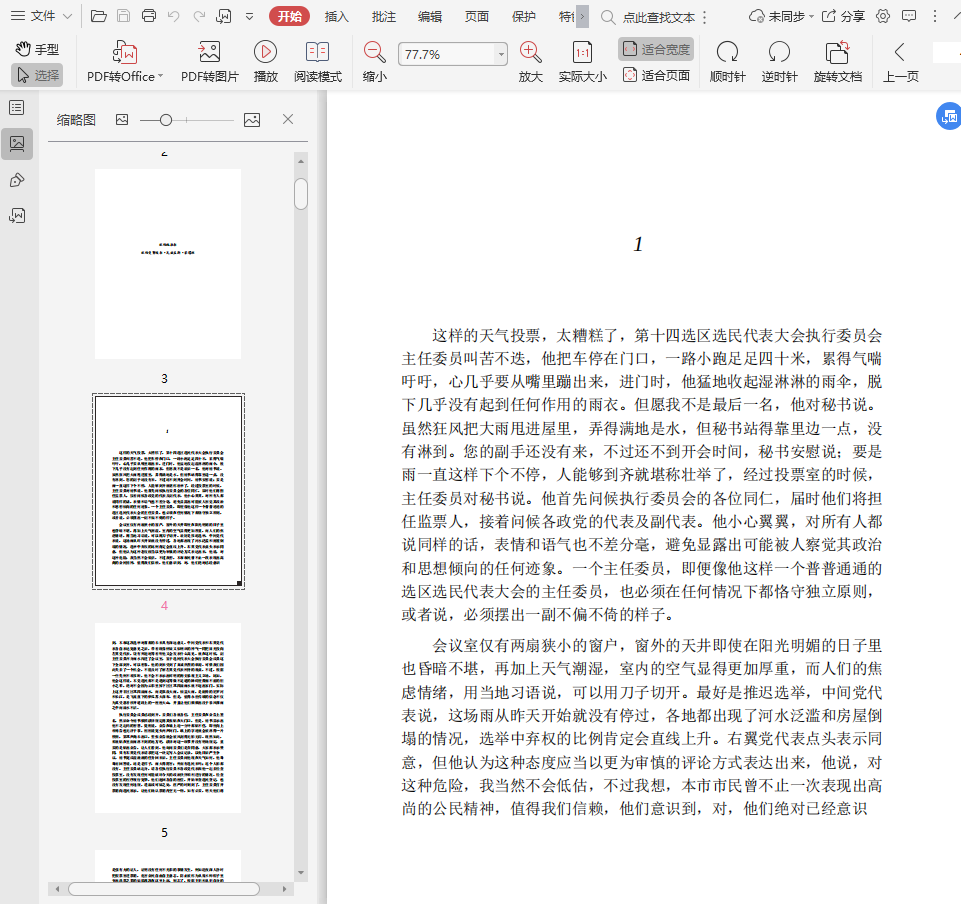Click the redo arrow icon

pos(199,17)
